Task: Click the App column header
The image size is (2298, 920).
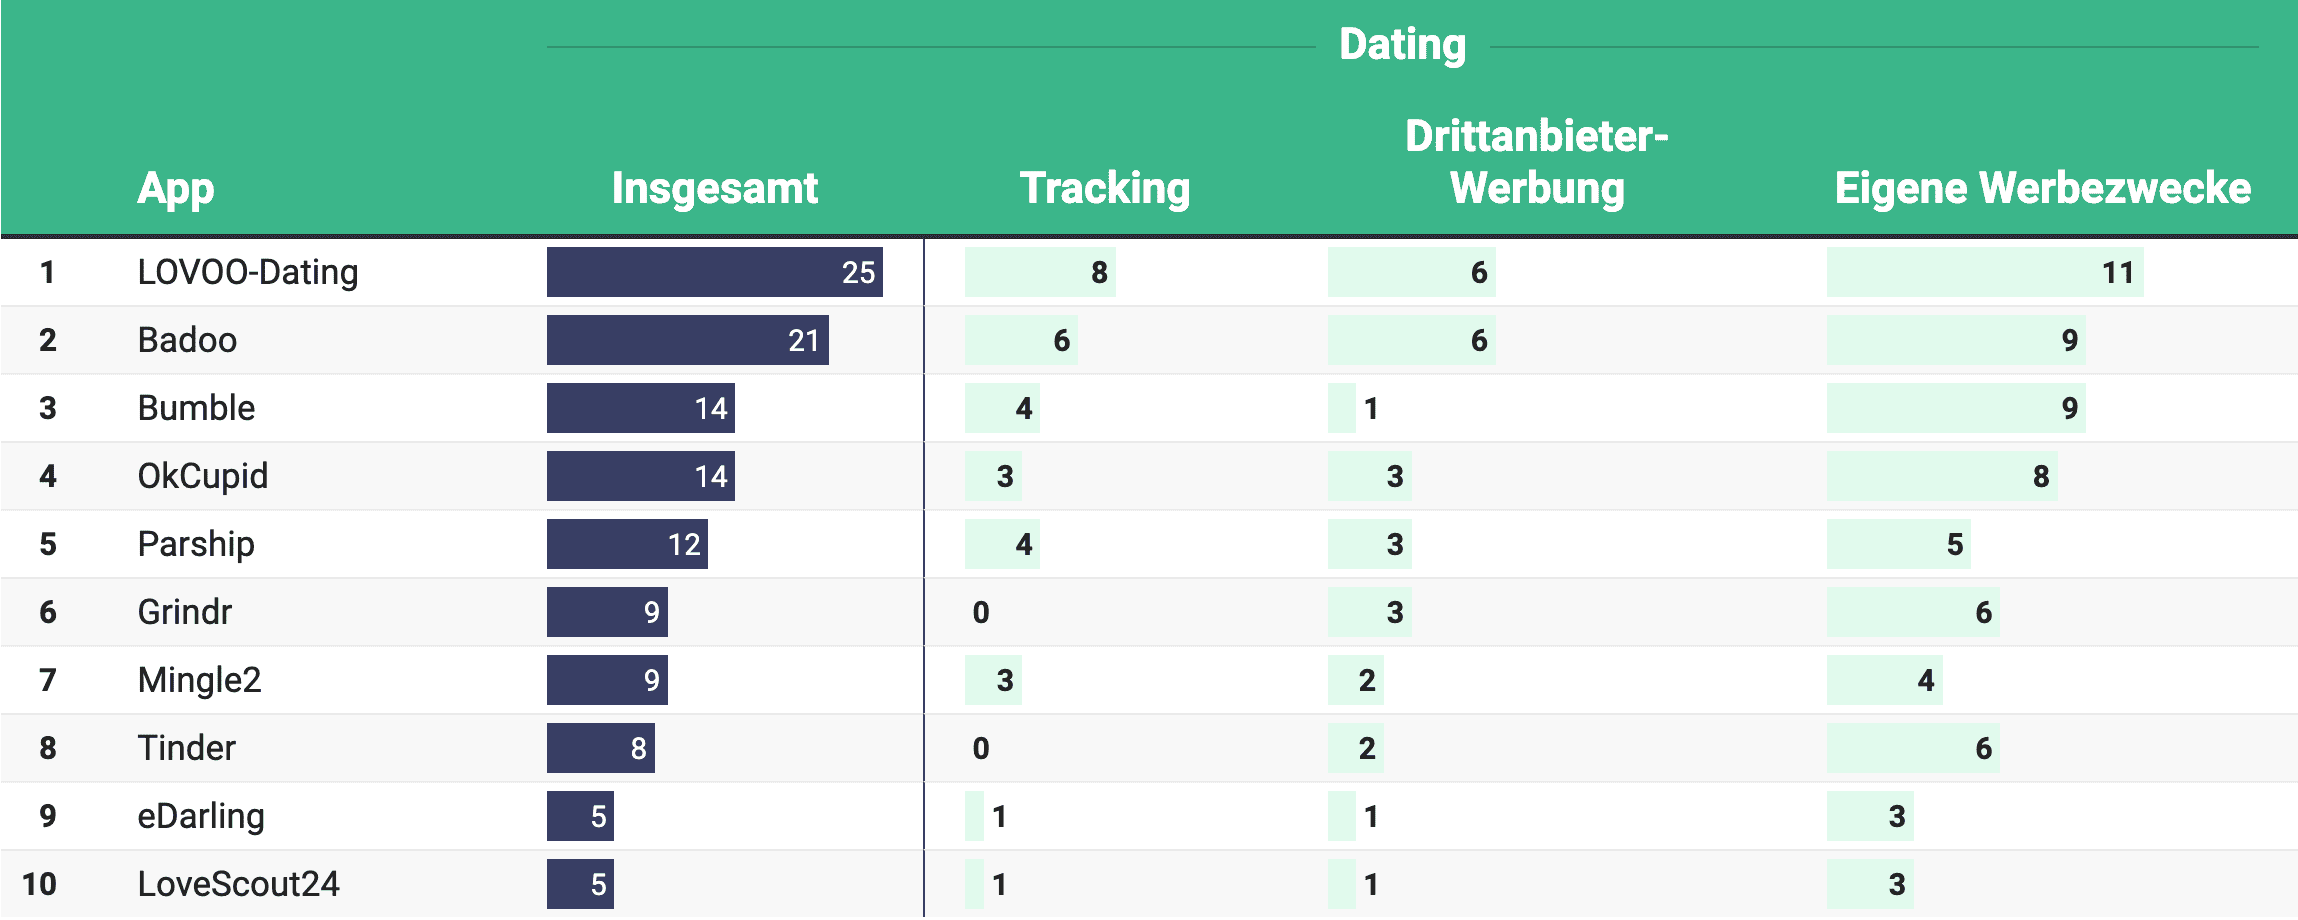Action: pos(176,188)
